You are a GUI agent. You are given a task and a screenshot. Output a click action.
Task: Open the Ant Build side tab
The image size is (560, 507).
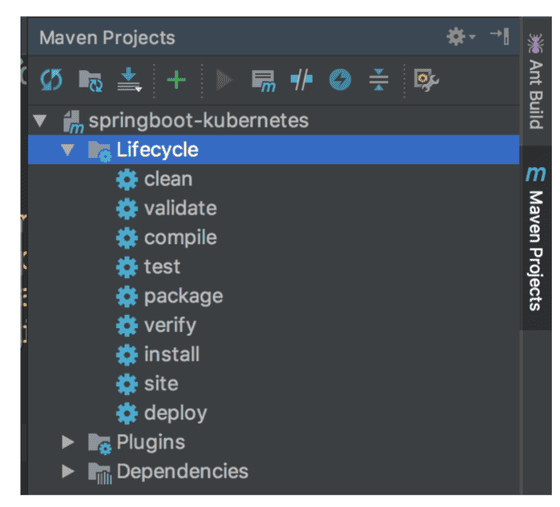tap(536, 81)
